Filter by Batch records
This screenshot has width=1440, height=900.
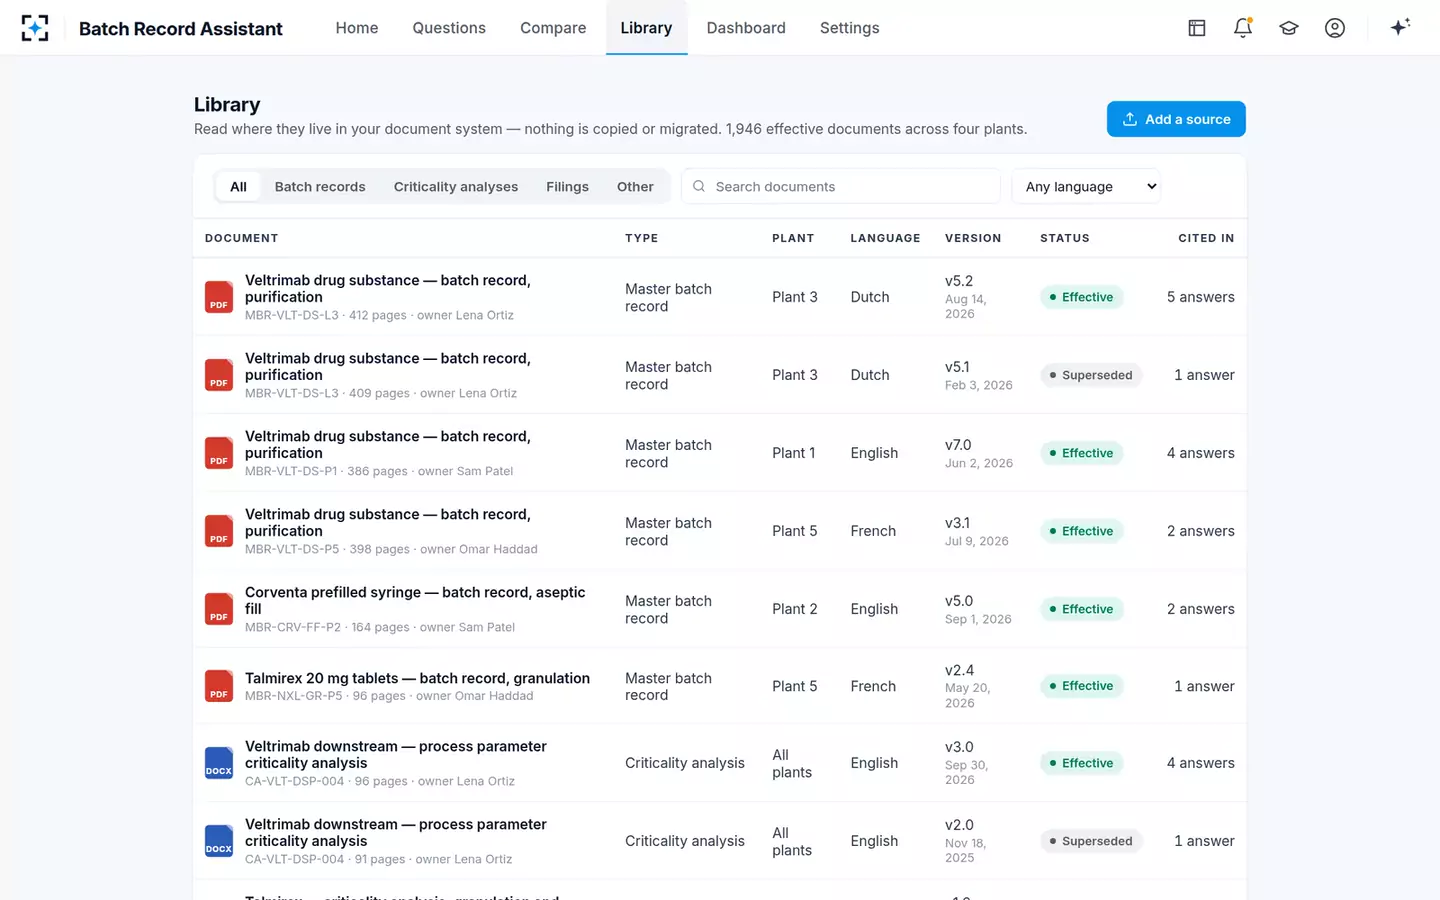(320, 186)
